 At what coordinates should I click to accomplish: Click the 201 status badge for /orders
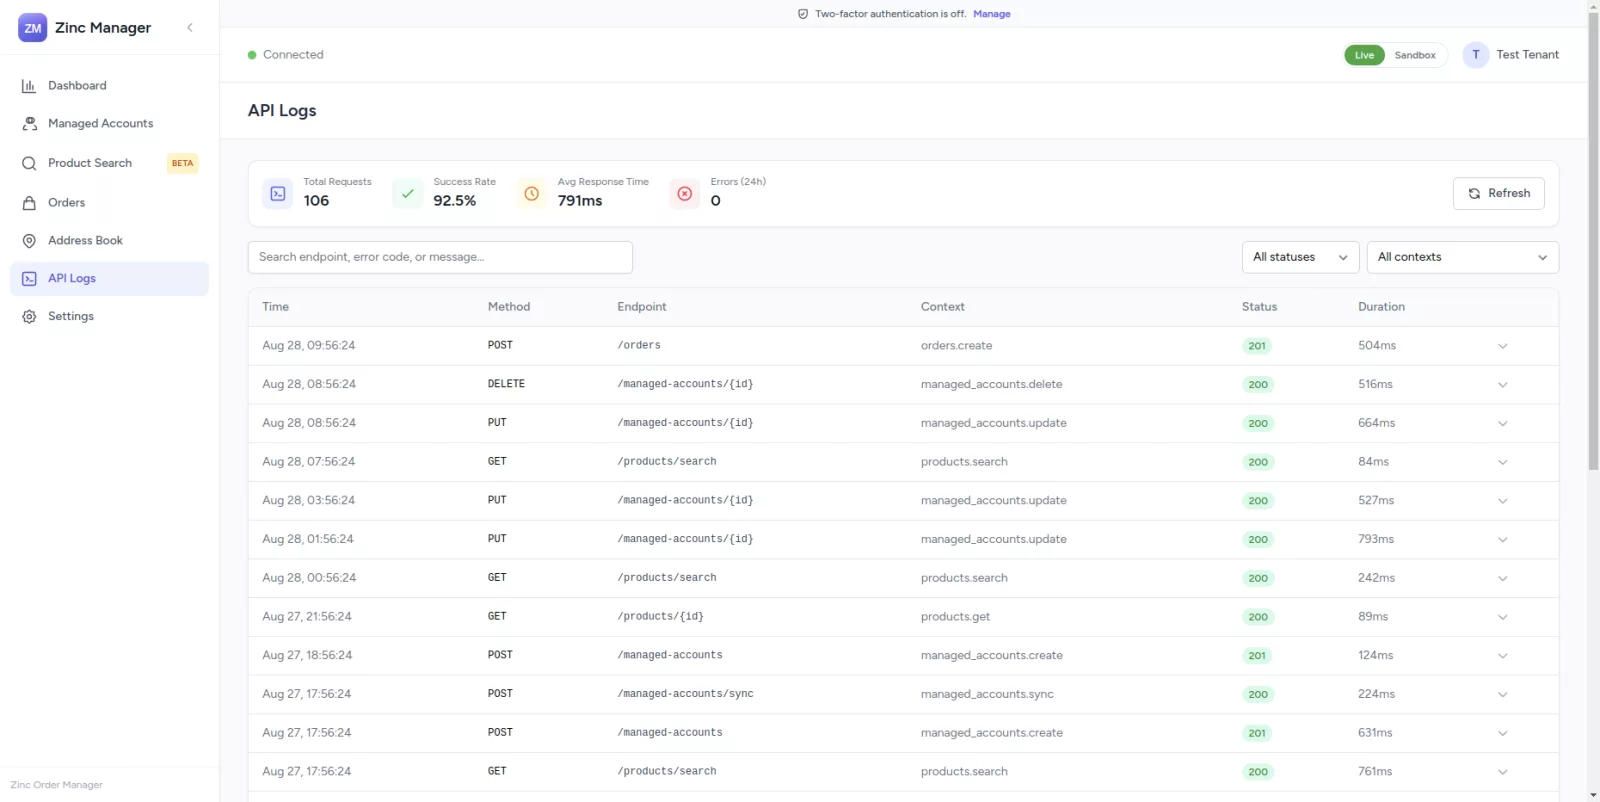1257,346
